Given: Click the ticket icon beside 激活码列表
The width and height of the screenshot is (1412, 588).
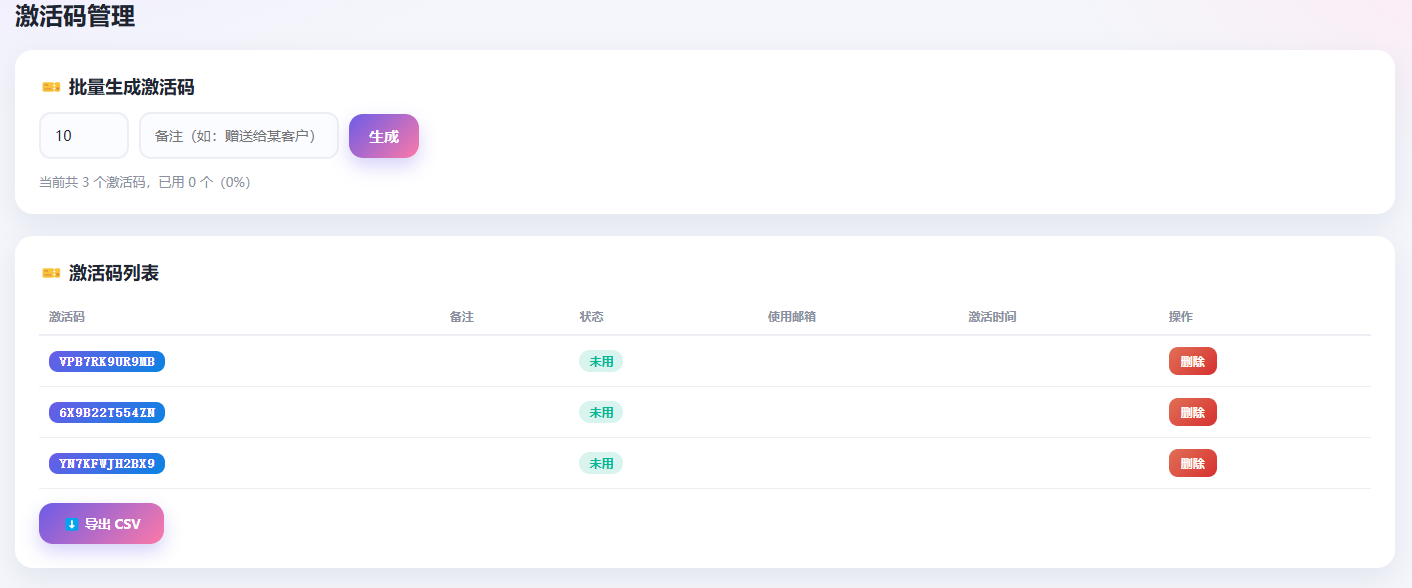Looking at the screenshot, I should (51, 273).
